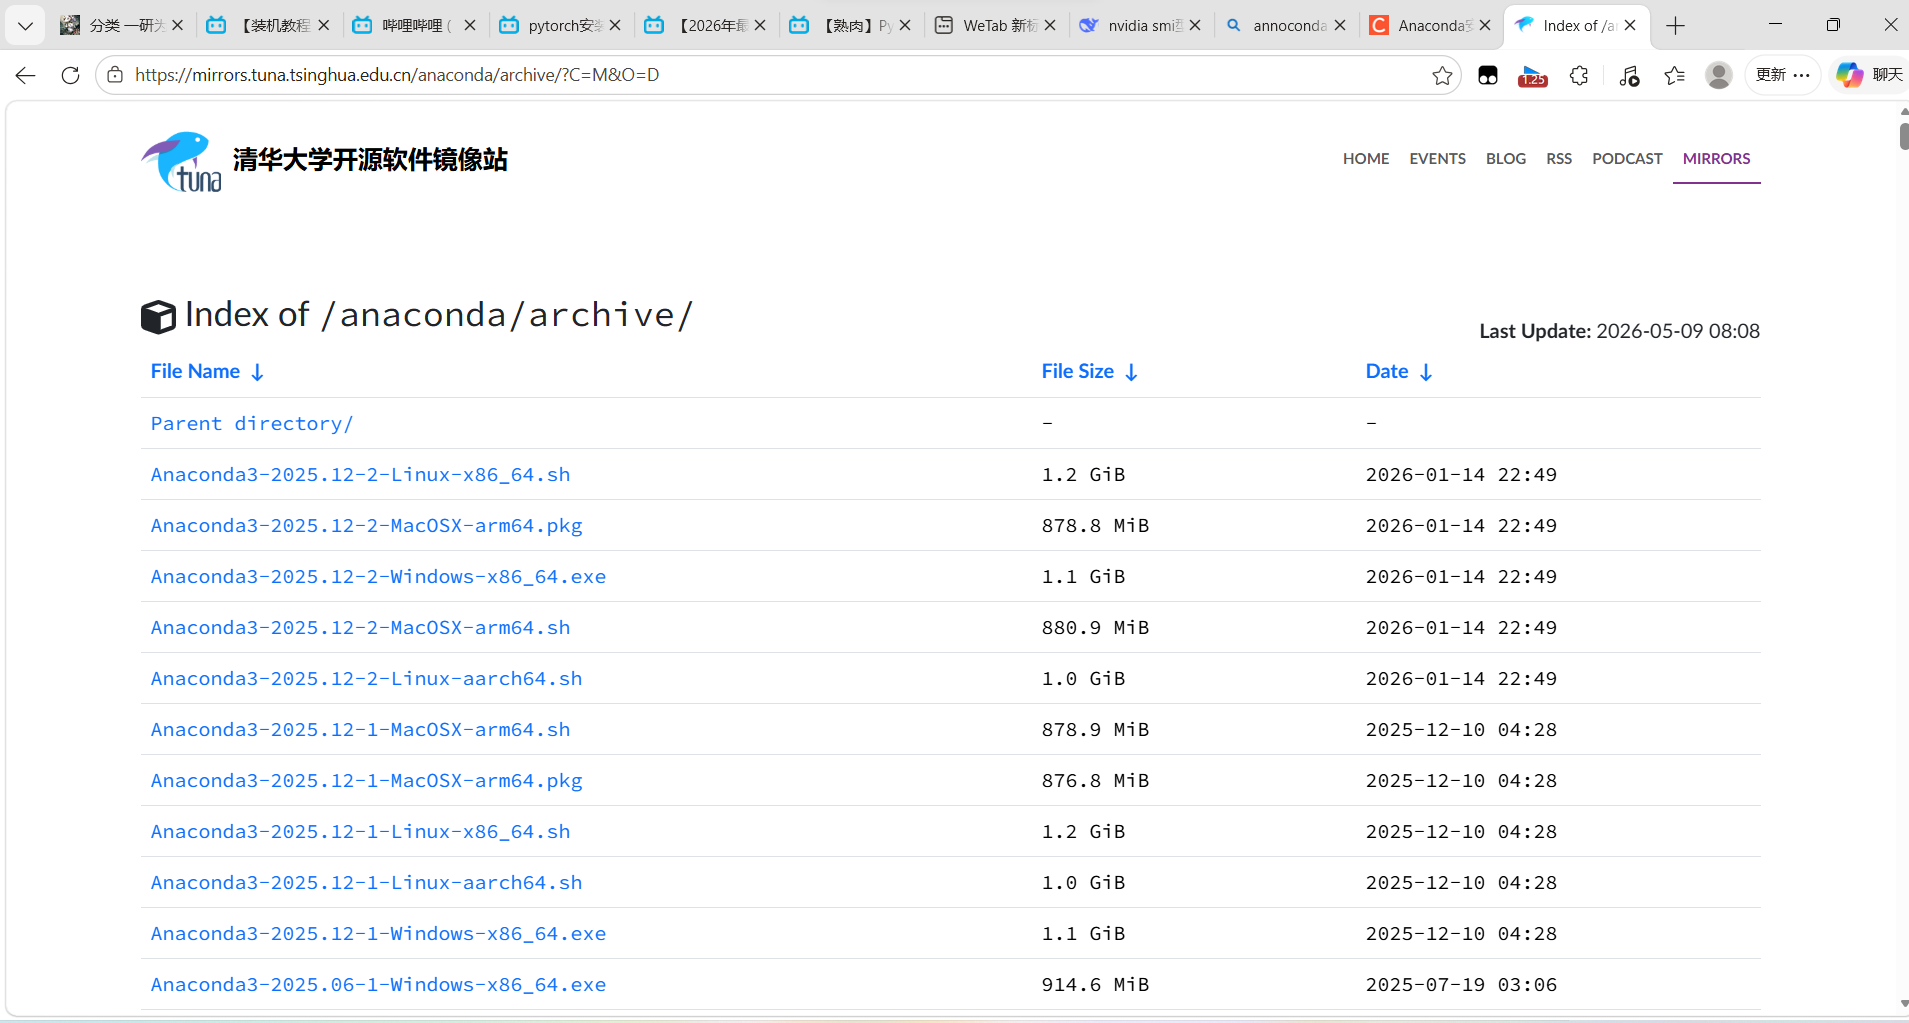
Task: Download Anaconda3-2025.12-2-Windows-x86_64.exe
Action: tap(378, 577)
